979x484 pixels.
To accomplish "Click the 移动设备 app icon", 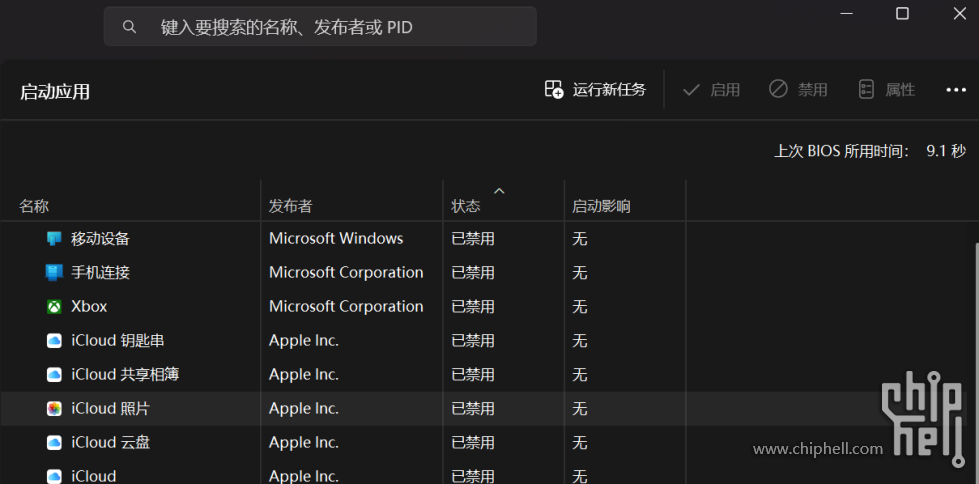I will coord(54,239).
